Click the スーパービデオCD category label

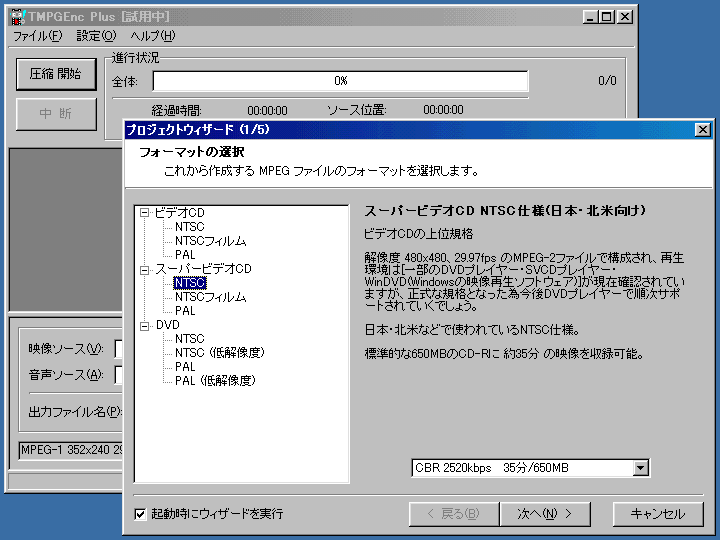pos(203,269)
